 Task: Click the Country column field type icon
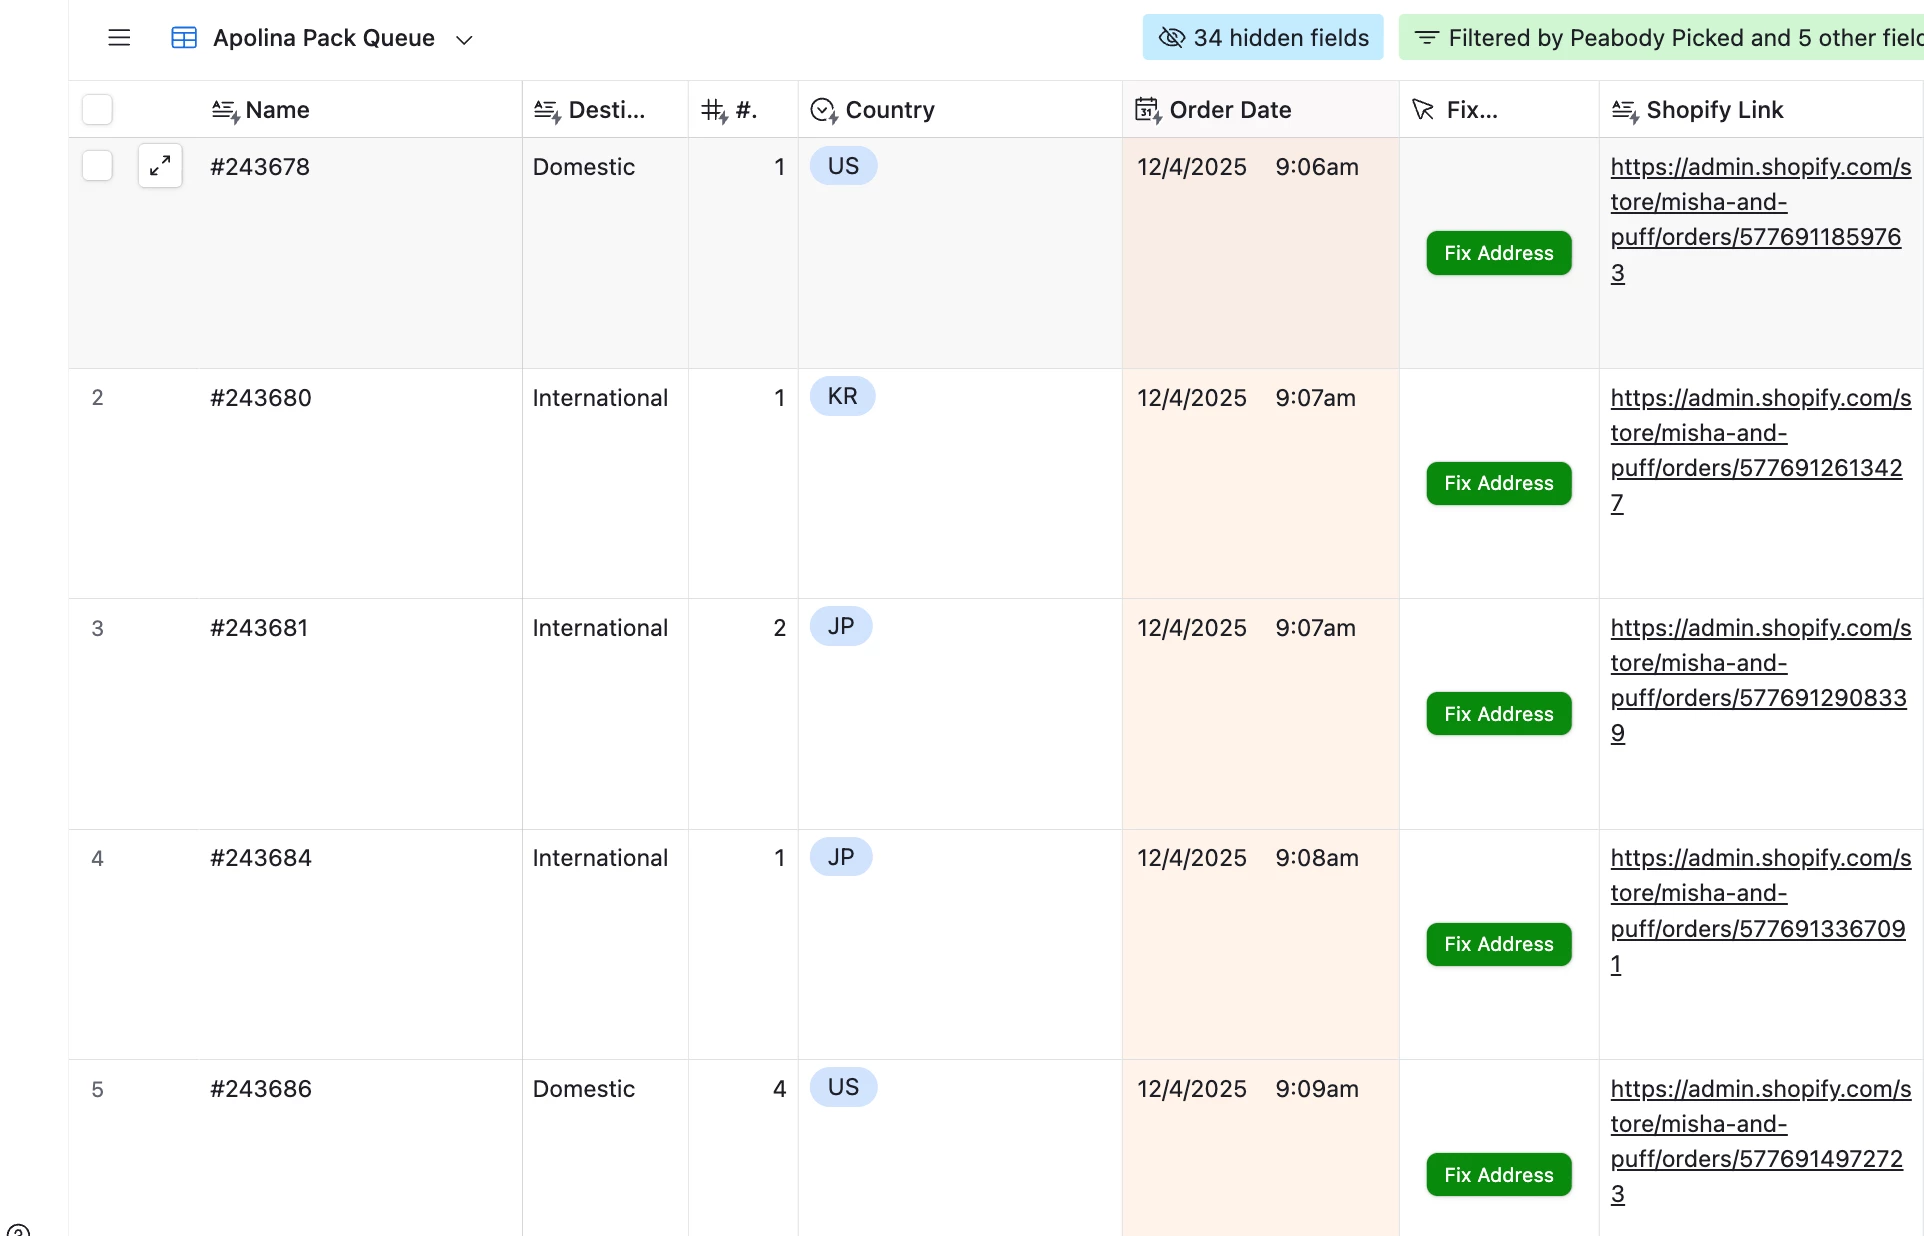(x=823, y=110)
